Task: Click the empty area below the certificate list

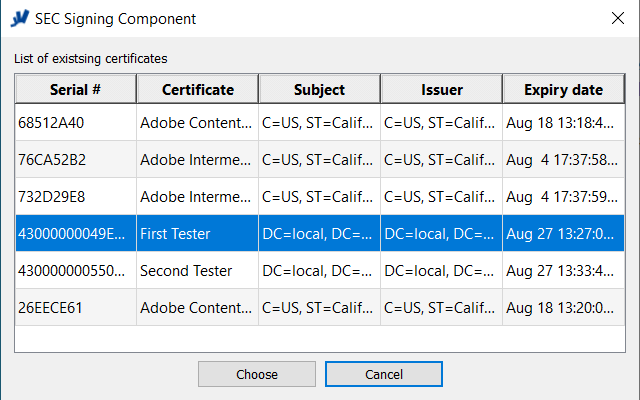Action: [320, 339]
